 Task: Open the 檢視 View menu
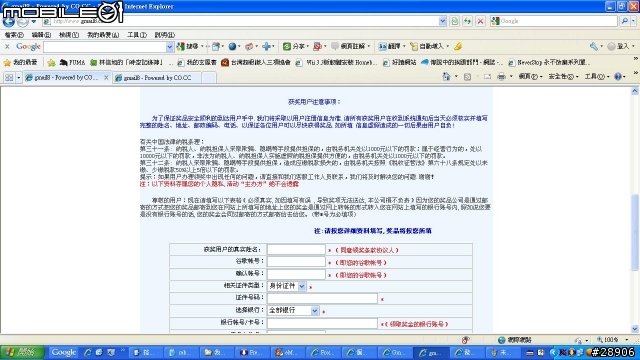click(69, 35)
